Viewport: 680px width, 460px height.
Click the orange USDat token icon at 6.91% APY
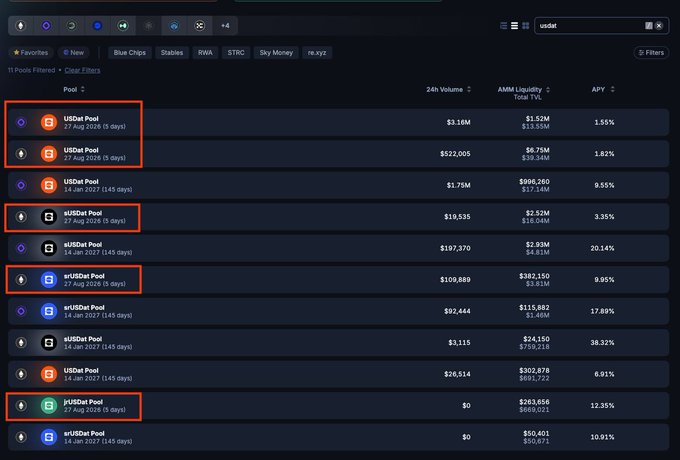(49, 374)
